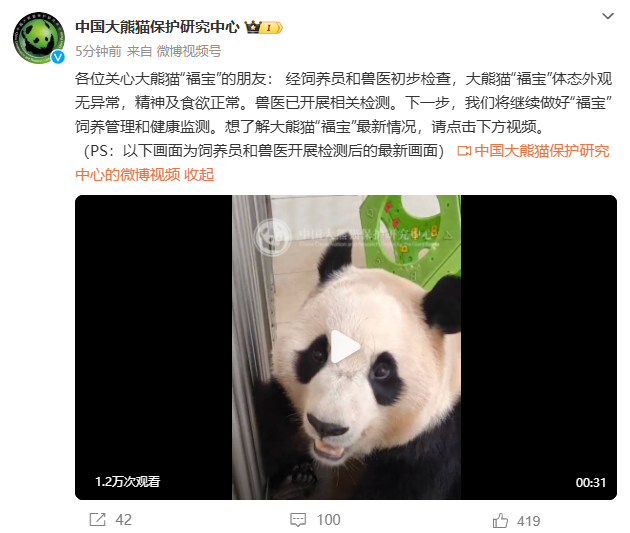The width and height of the screenshot is (630, 533).
Task: Open the 微博视频号 source link
Action: coord(188,51)
